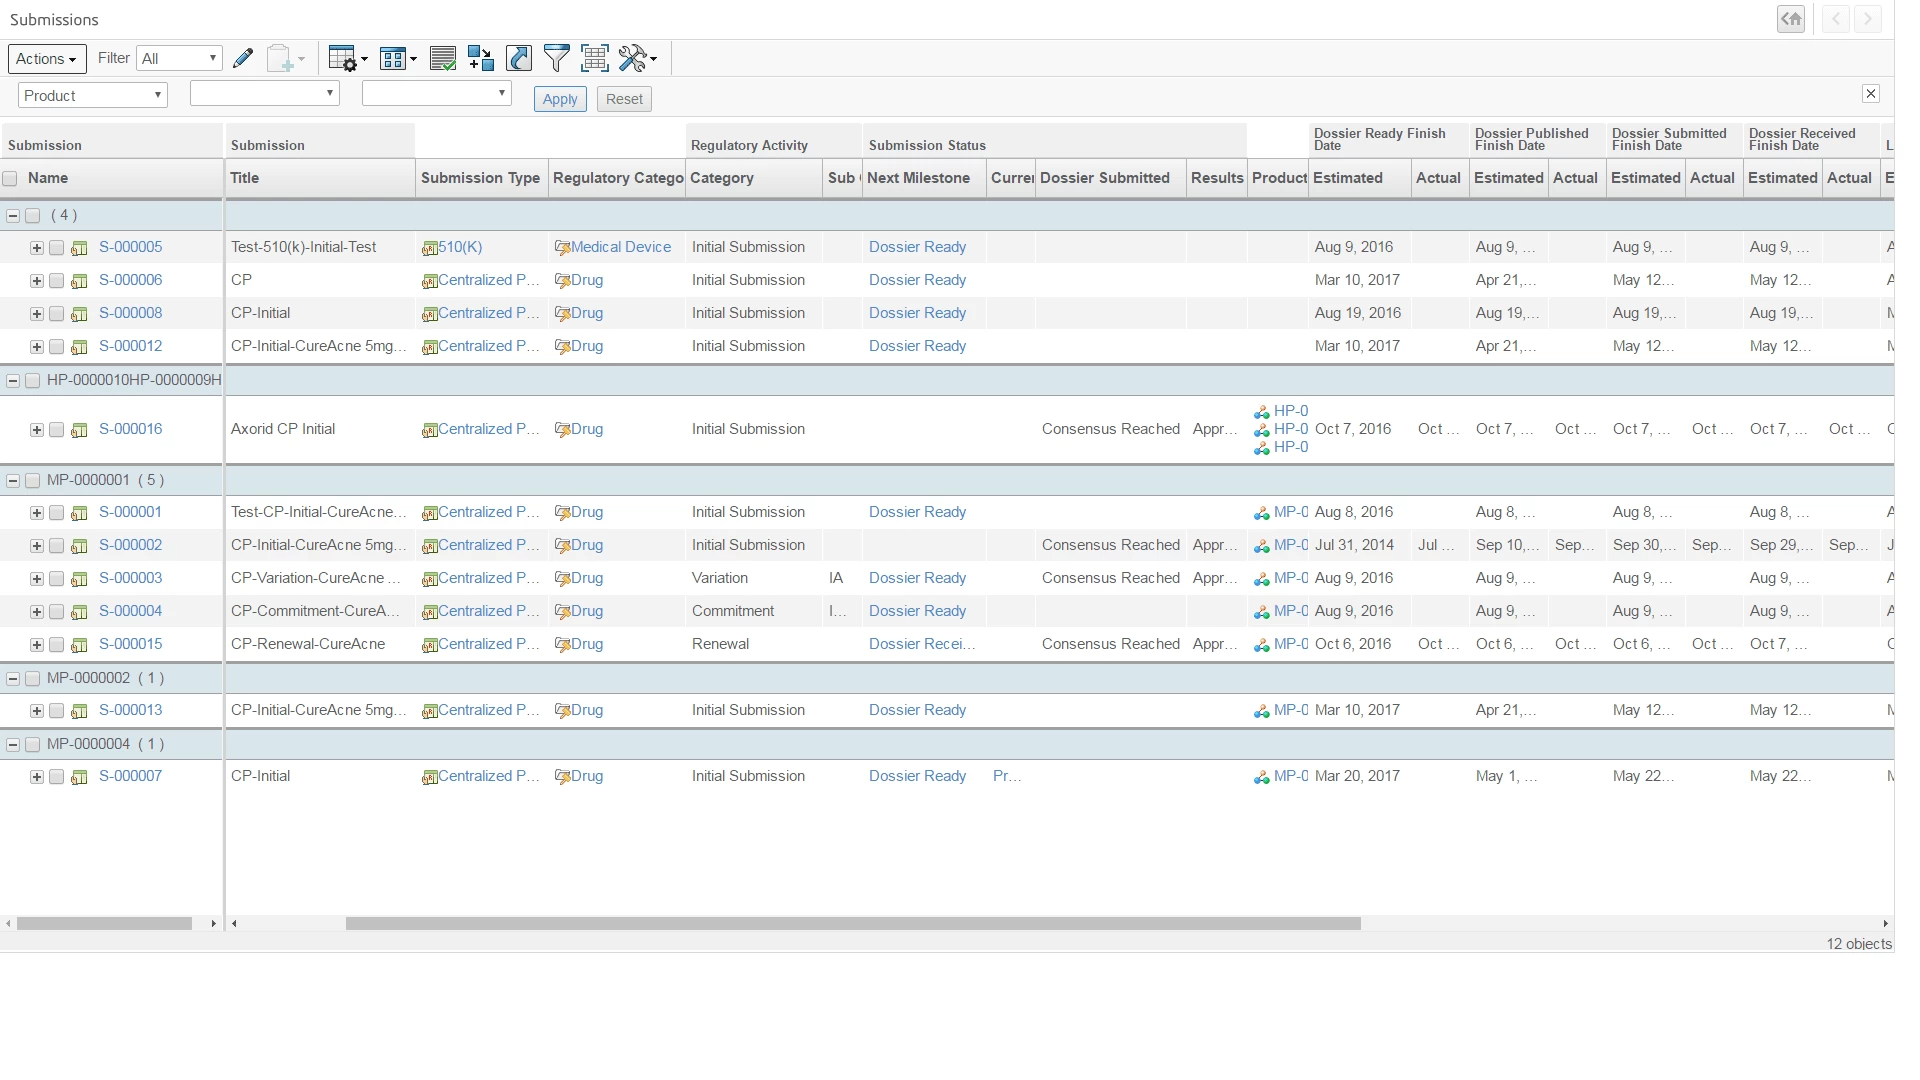This screenshot has height=1080, width=1920.
Task: Open the table settings gear icon
Action: 343,59
